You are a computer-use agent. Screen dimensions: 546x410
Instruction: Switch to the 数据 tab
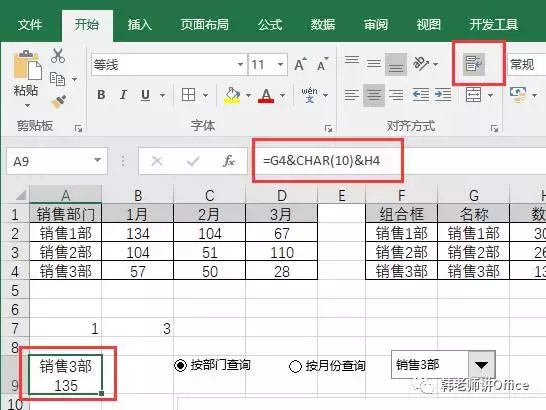coord(323,25)
